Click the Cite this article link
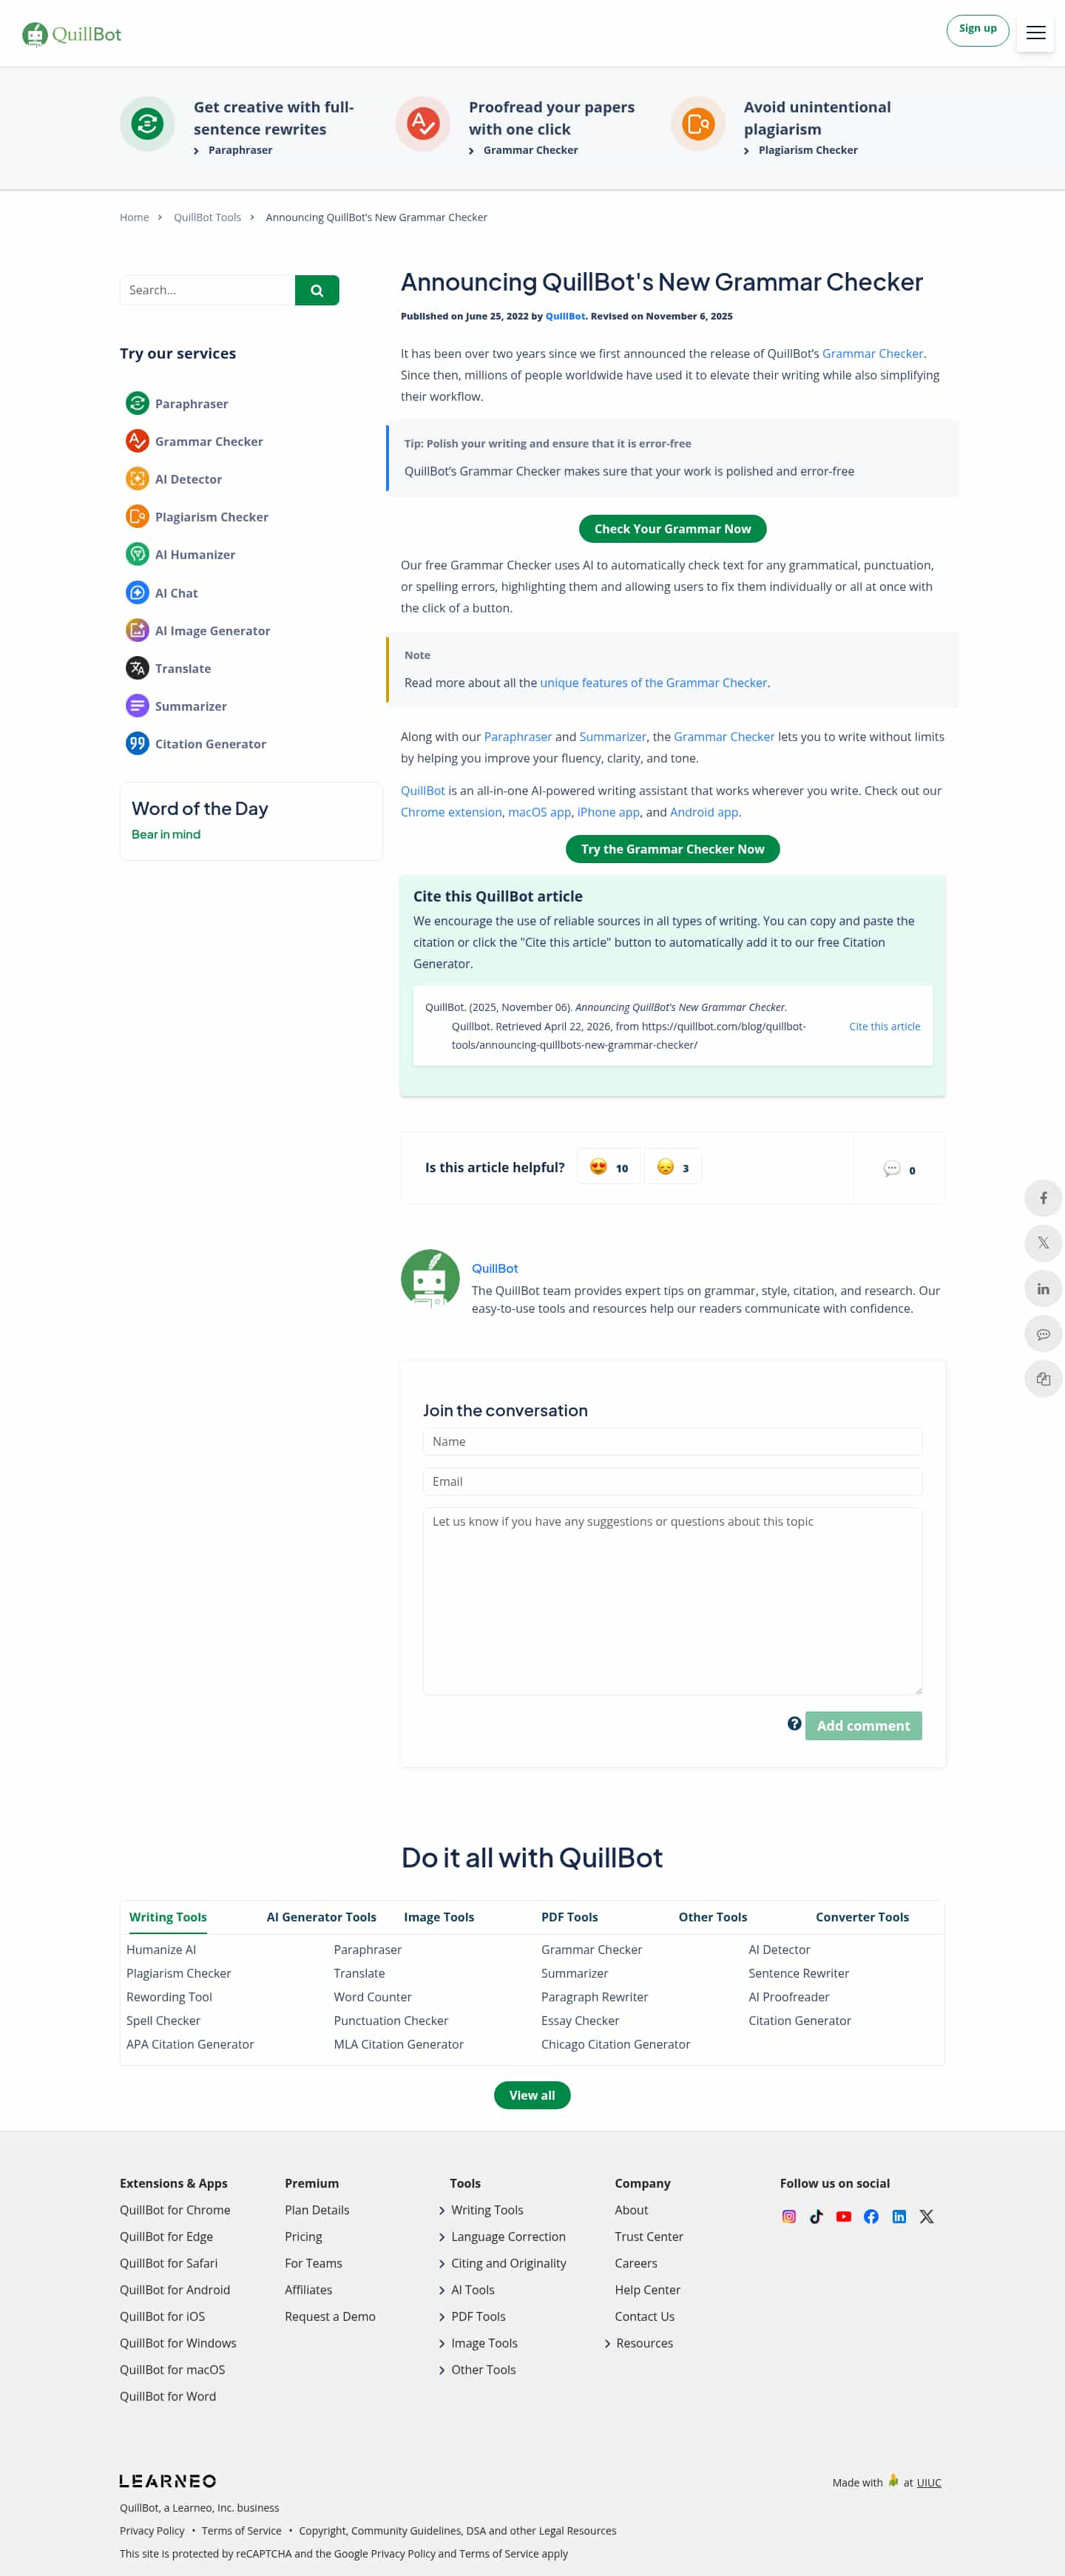The height and width of the screenshot is (2576, 1065). tap(884, 1026)
